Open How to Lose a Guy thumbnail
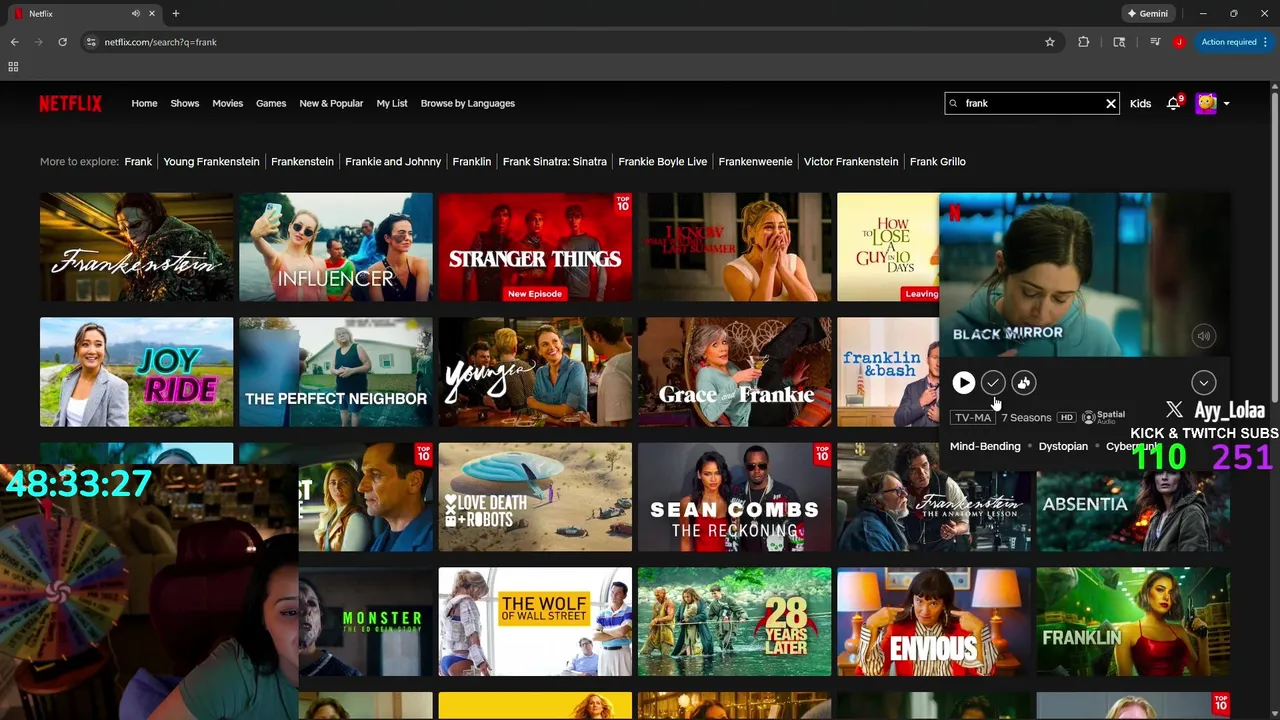Screen dimensions: 1280x720 click(x=888, y=247)
